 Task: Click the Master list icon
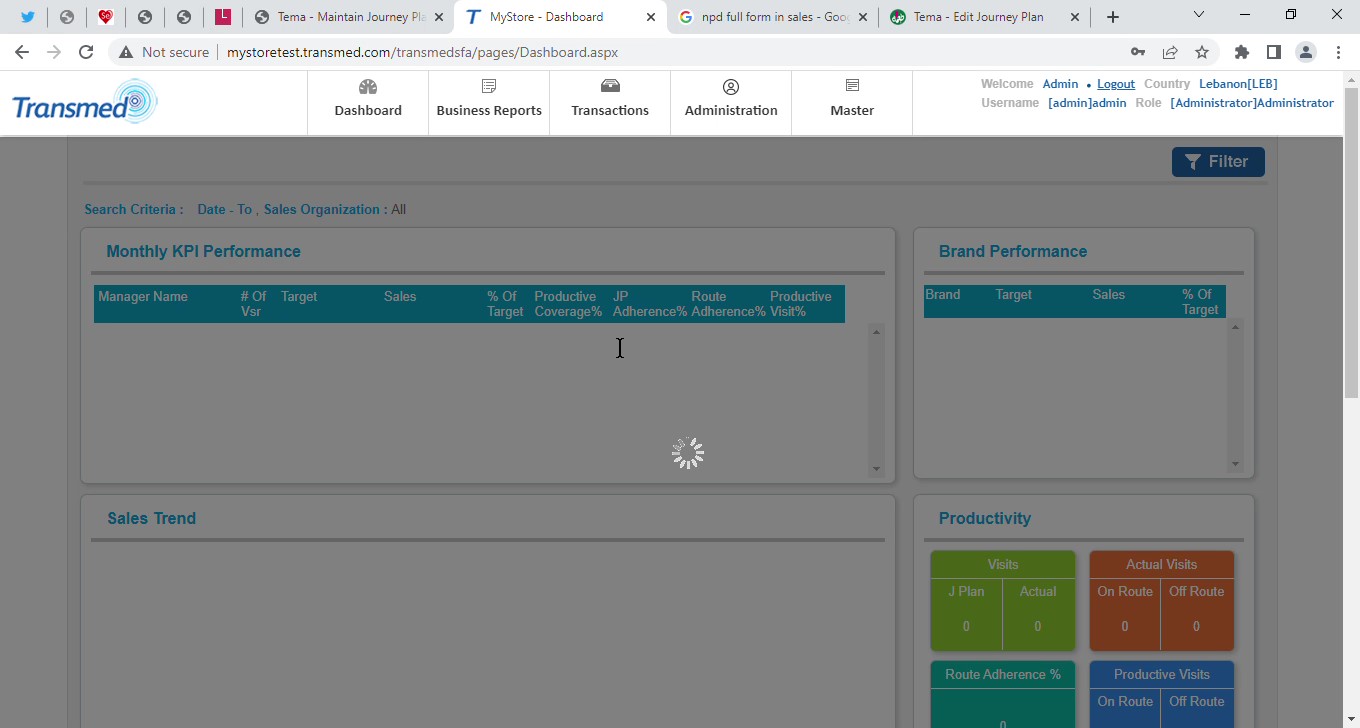coord(852,87)
